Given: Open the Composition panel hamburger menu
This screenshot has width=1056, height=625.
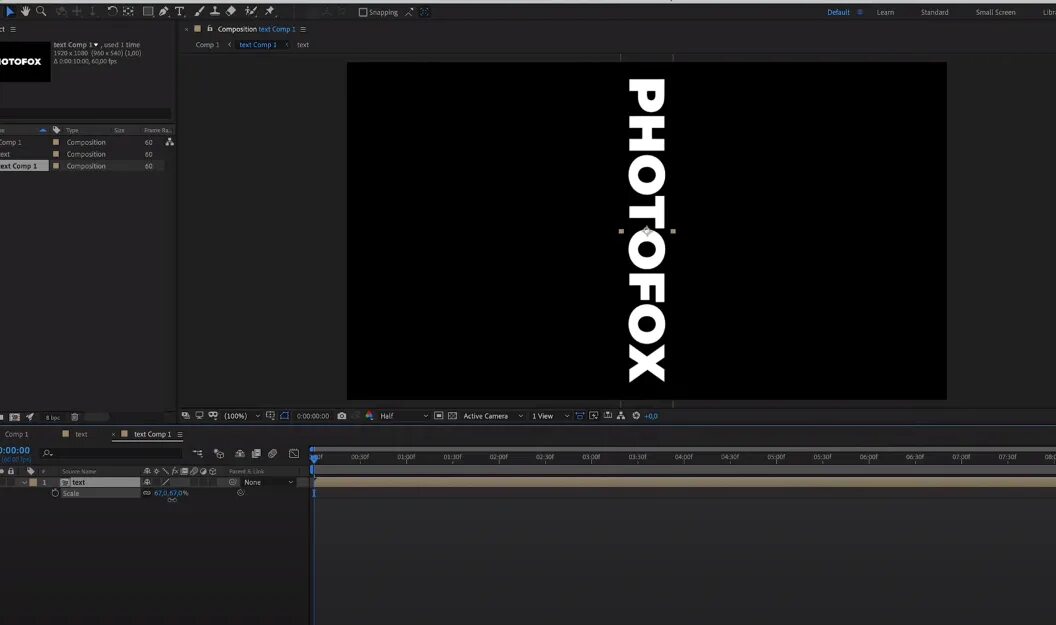Looking at the screenshot, I should 303,29.
